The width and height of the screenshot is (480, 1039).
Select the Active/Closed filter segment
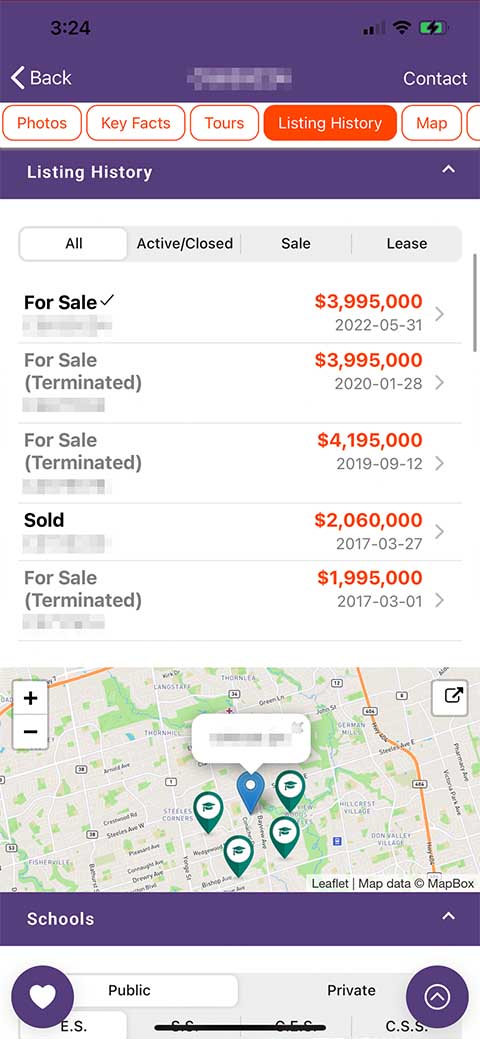pyautogui.click(x=184, y=244)
